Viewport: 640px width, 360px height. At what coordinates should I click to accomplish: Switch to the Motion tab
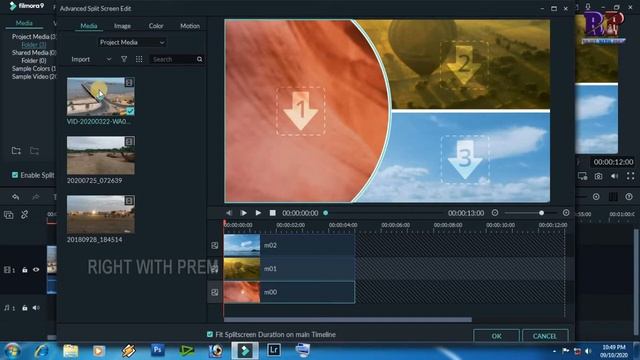coord(190,26)
